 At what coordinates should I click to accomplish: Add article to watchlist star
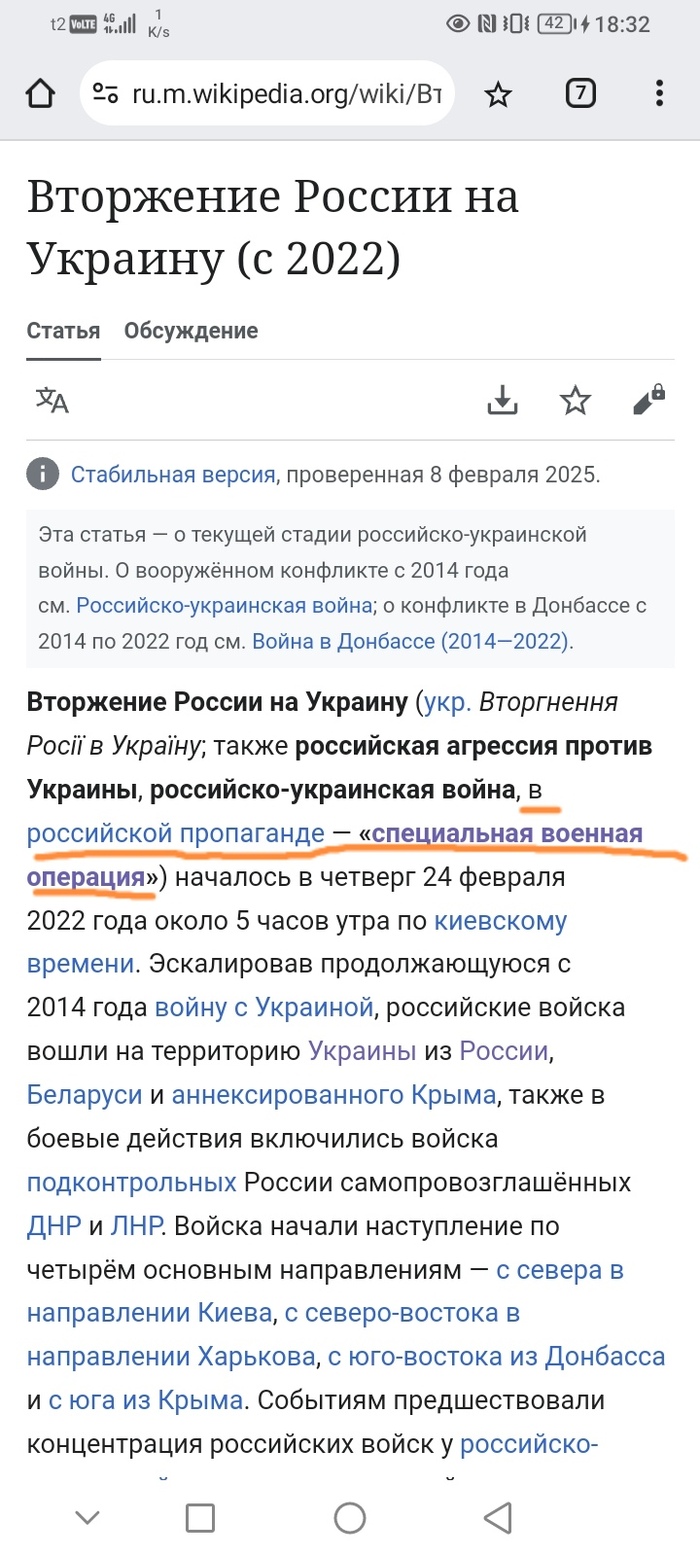pos(575,401)
